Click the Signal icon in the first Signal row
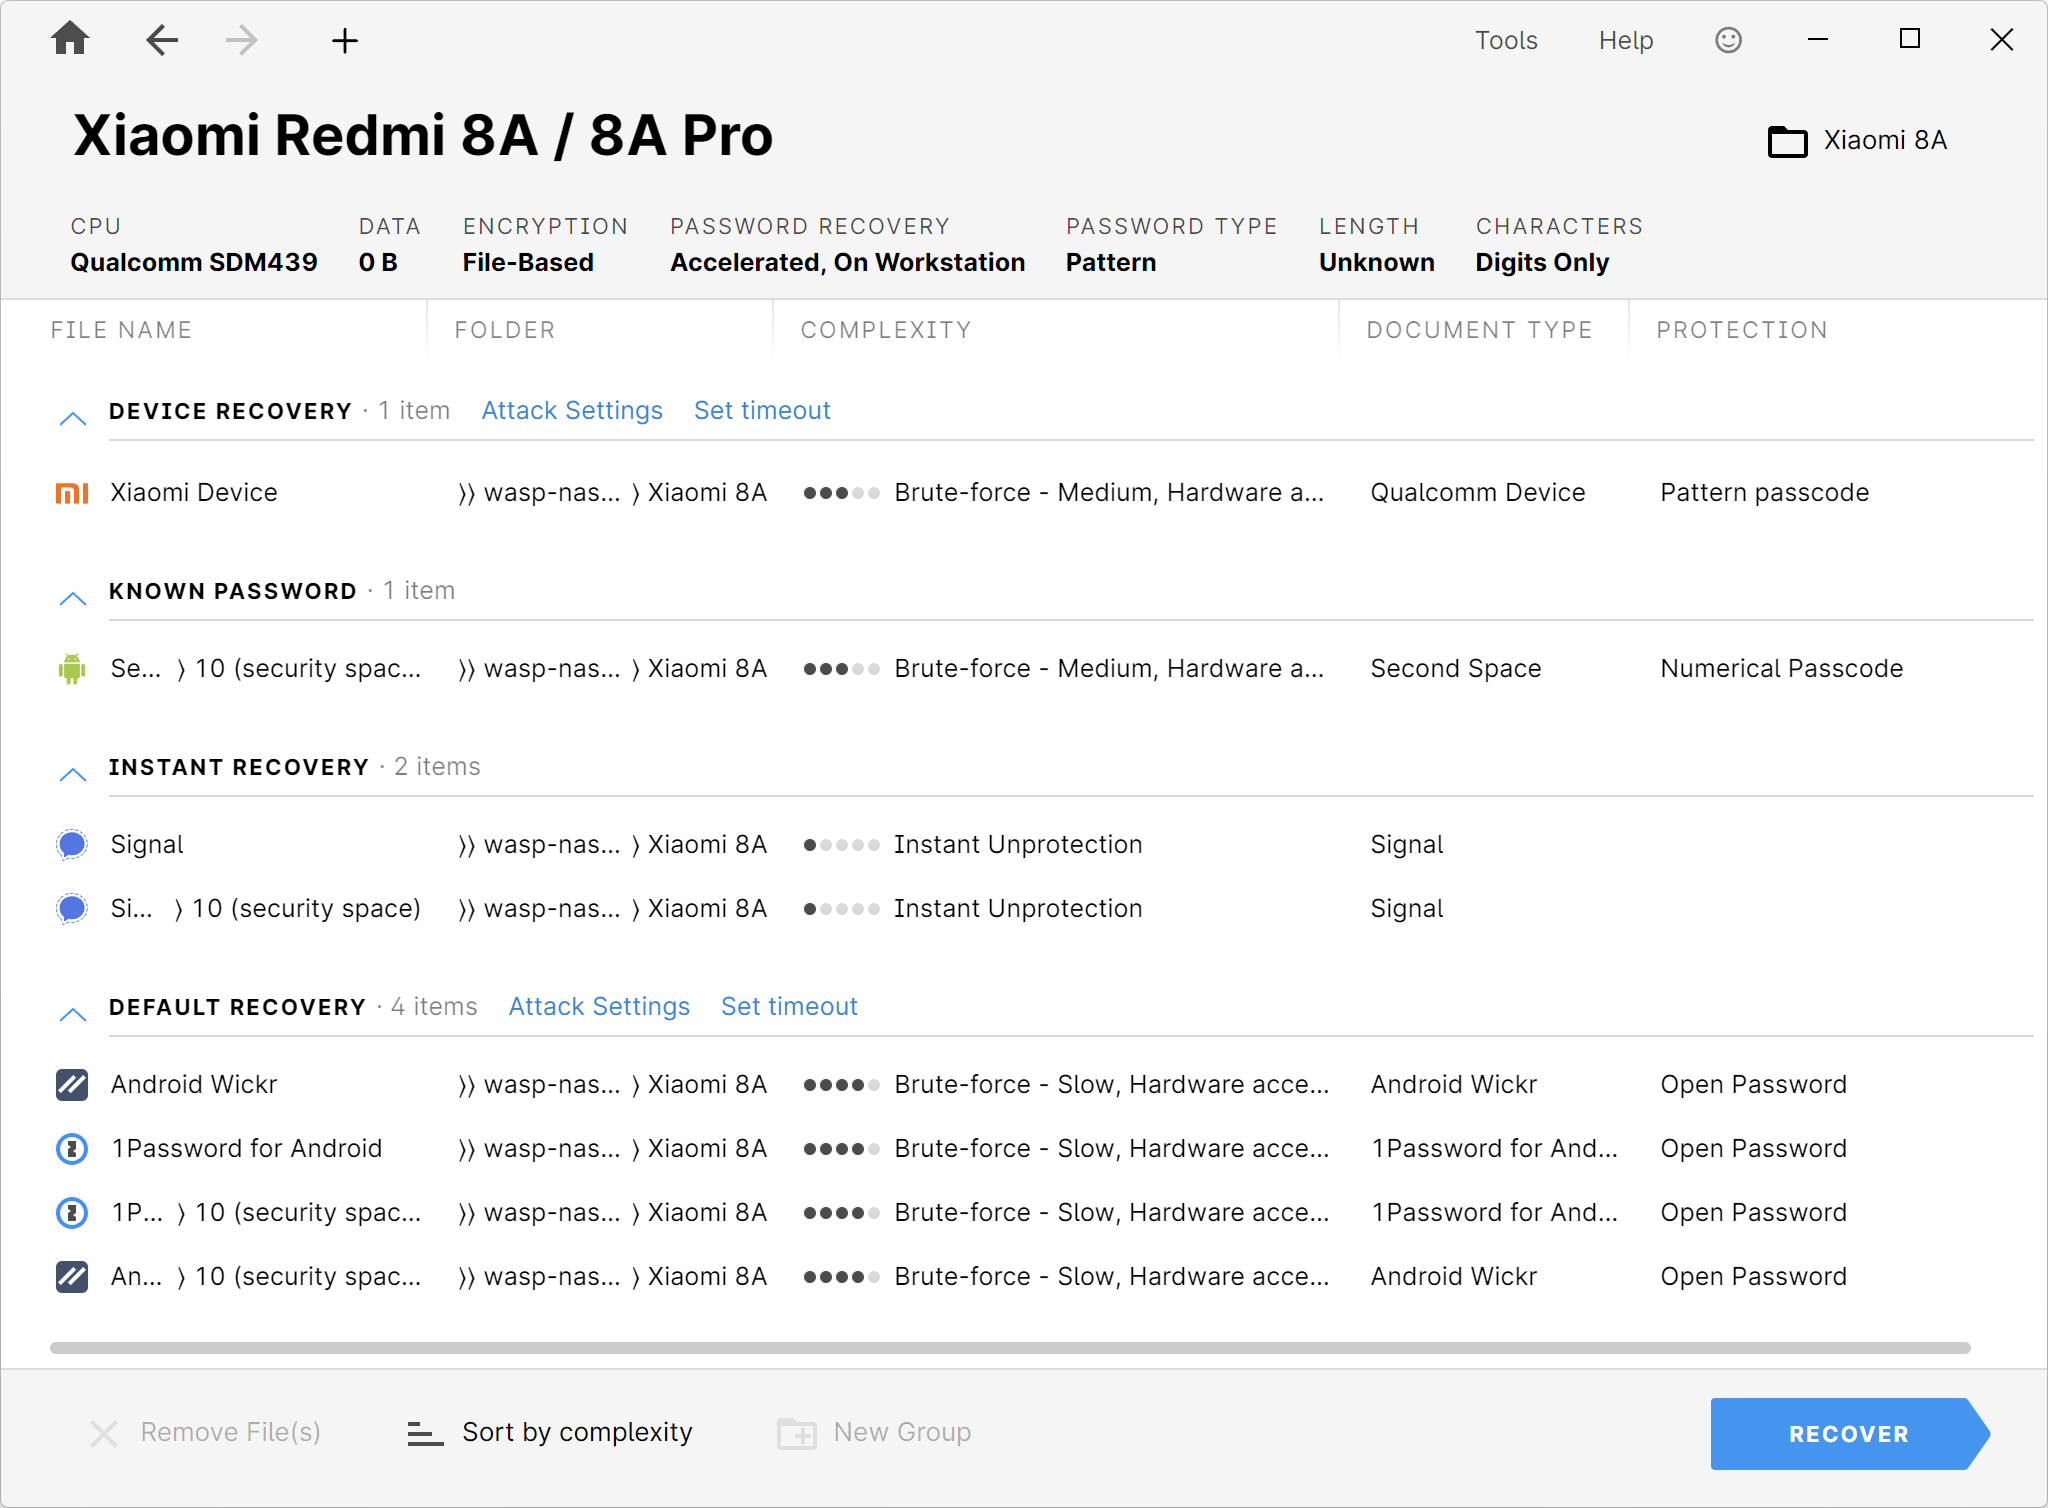2048x1508 pixels. (x=72, y=845)
